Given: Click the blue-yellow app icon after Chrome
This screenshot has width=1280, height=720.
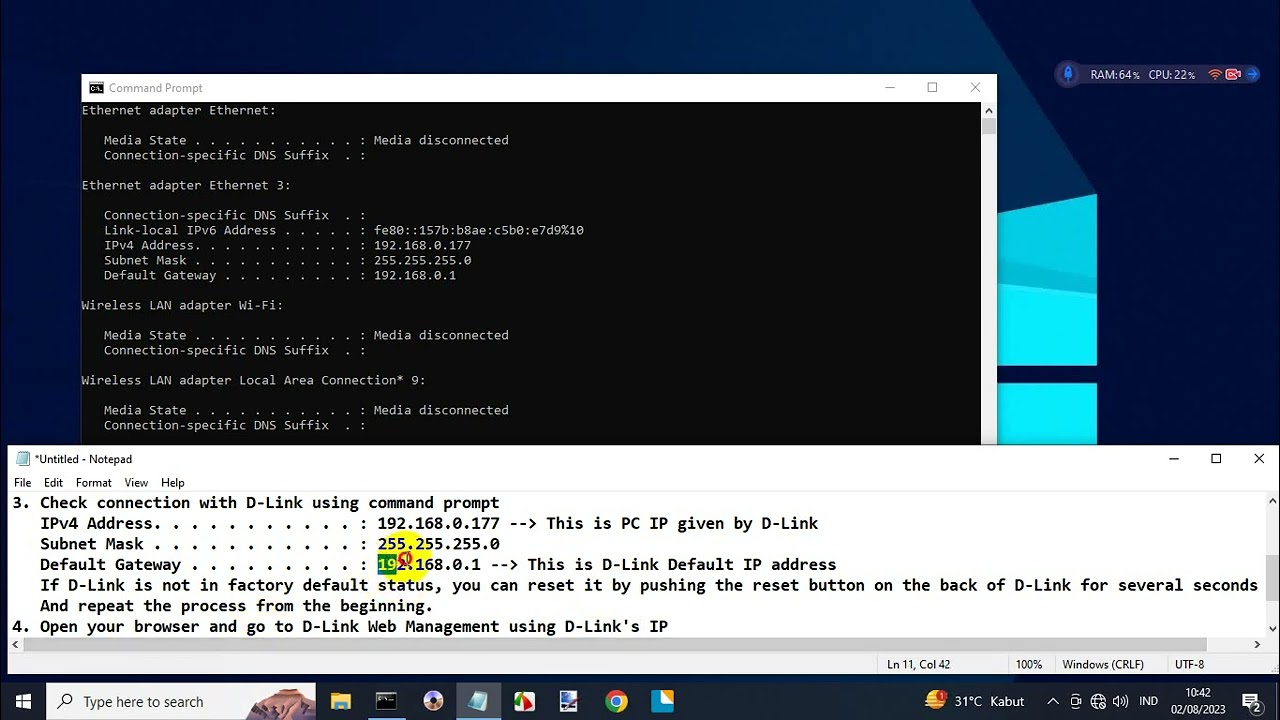Looking at the screenshot, I should pos(662,701).
